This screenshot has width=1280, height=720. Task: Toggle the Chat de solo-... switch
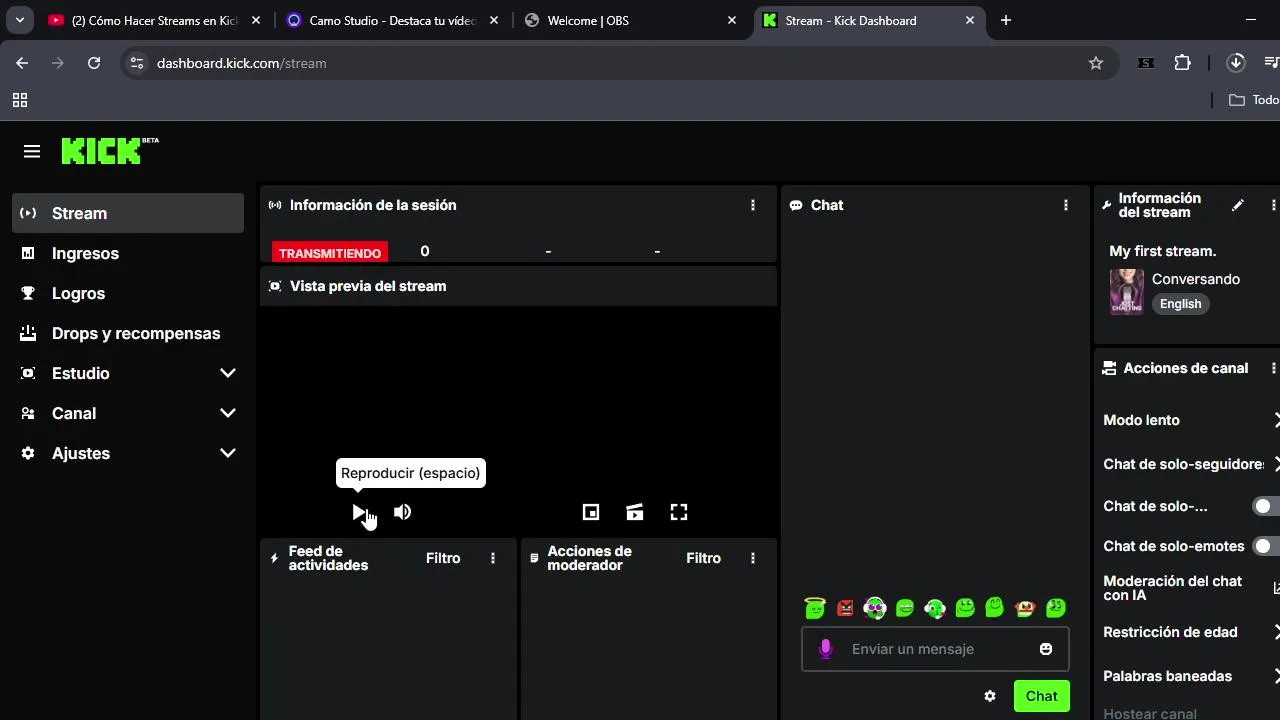(1266, 506)
